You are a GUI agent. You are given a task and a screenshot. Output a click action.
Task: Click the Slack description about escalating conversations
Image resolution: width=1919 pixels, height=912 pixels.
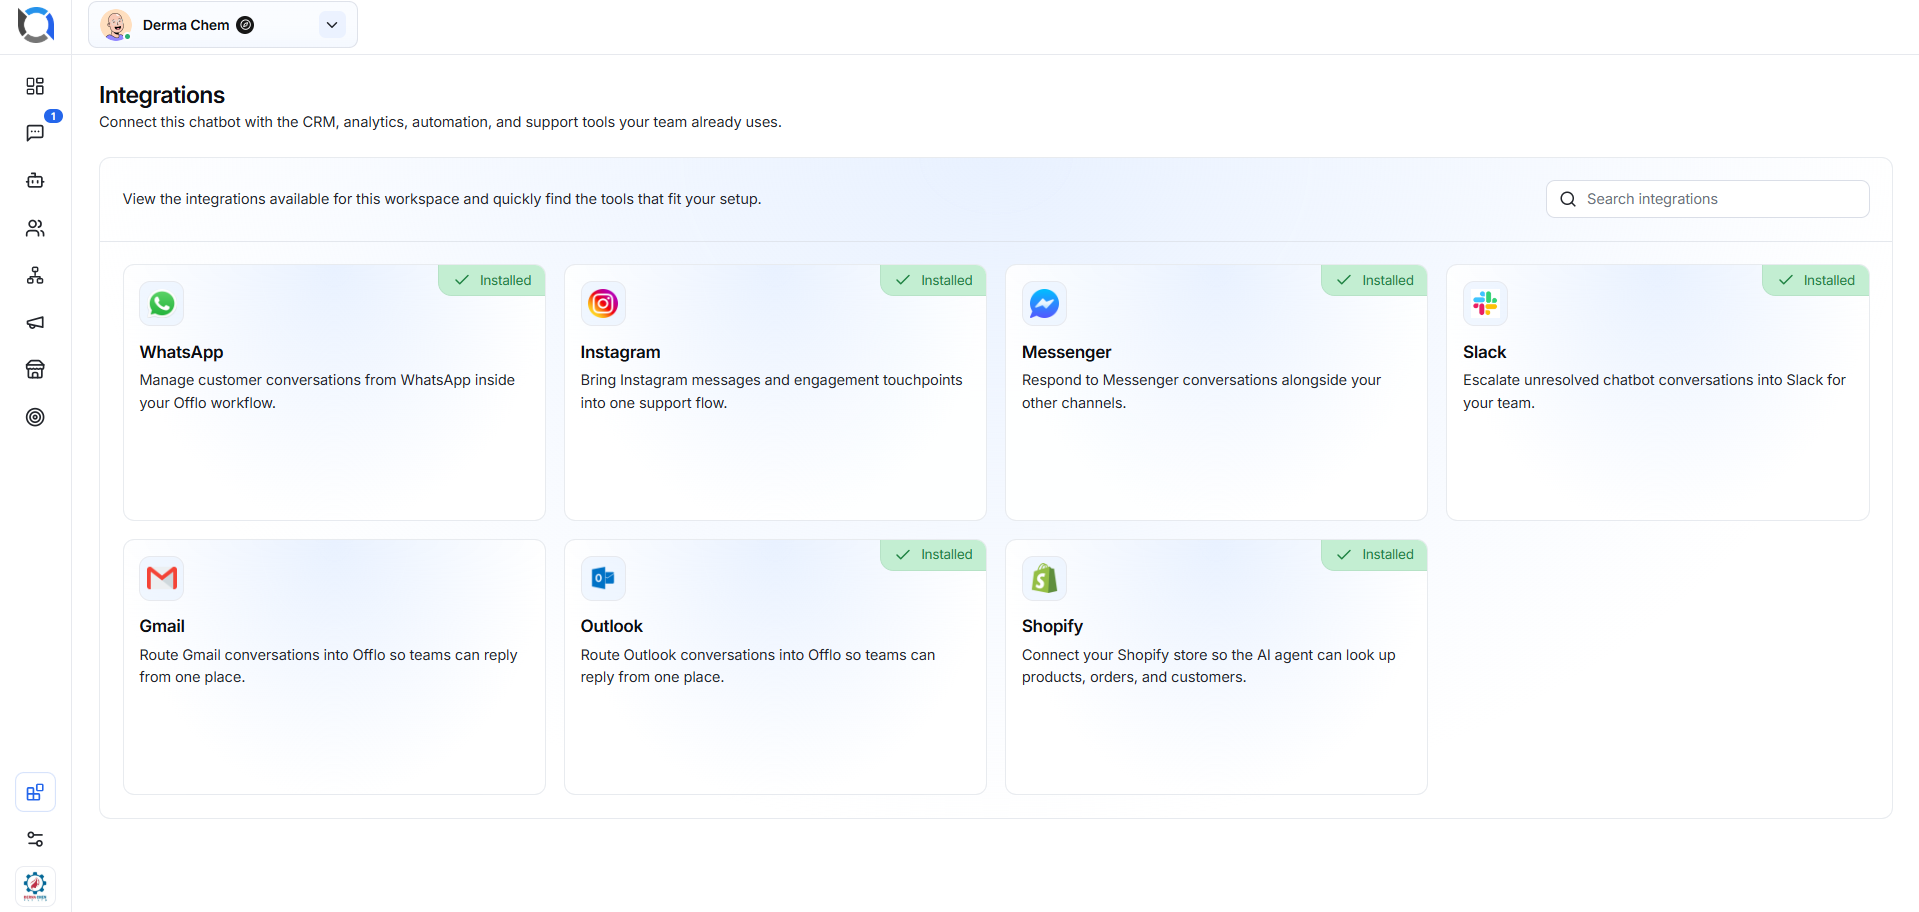pos(1654,391)
